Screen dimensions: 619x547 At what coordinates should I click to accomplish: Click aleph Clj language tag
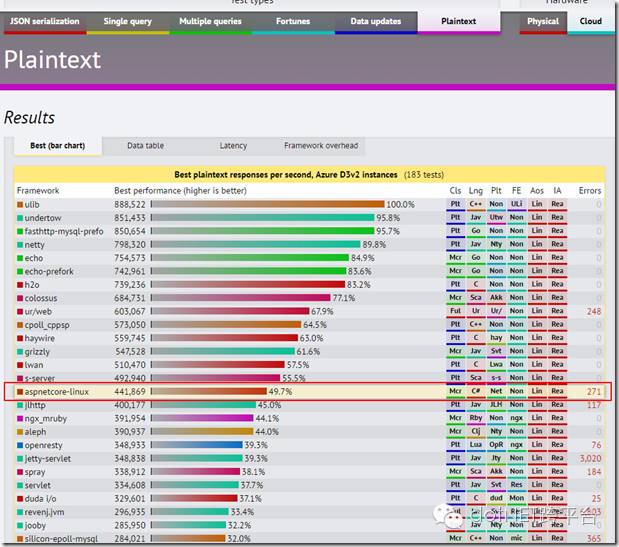click(x=476, y=431)
